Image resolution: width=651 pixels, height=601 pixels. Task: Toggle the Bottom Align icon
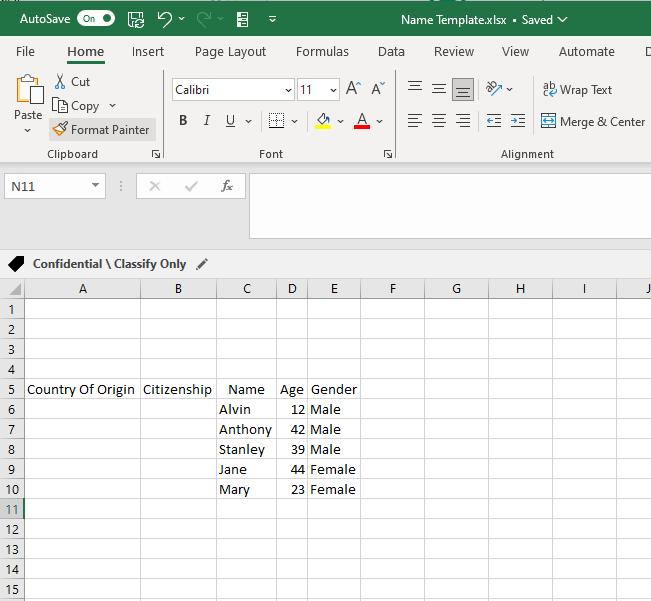[463, 89]
